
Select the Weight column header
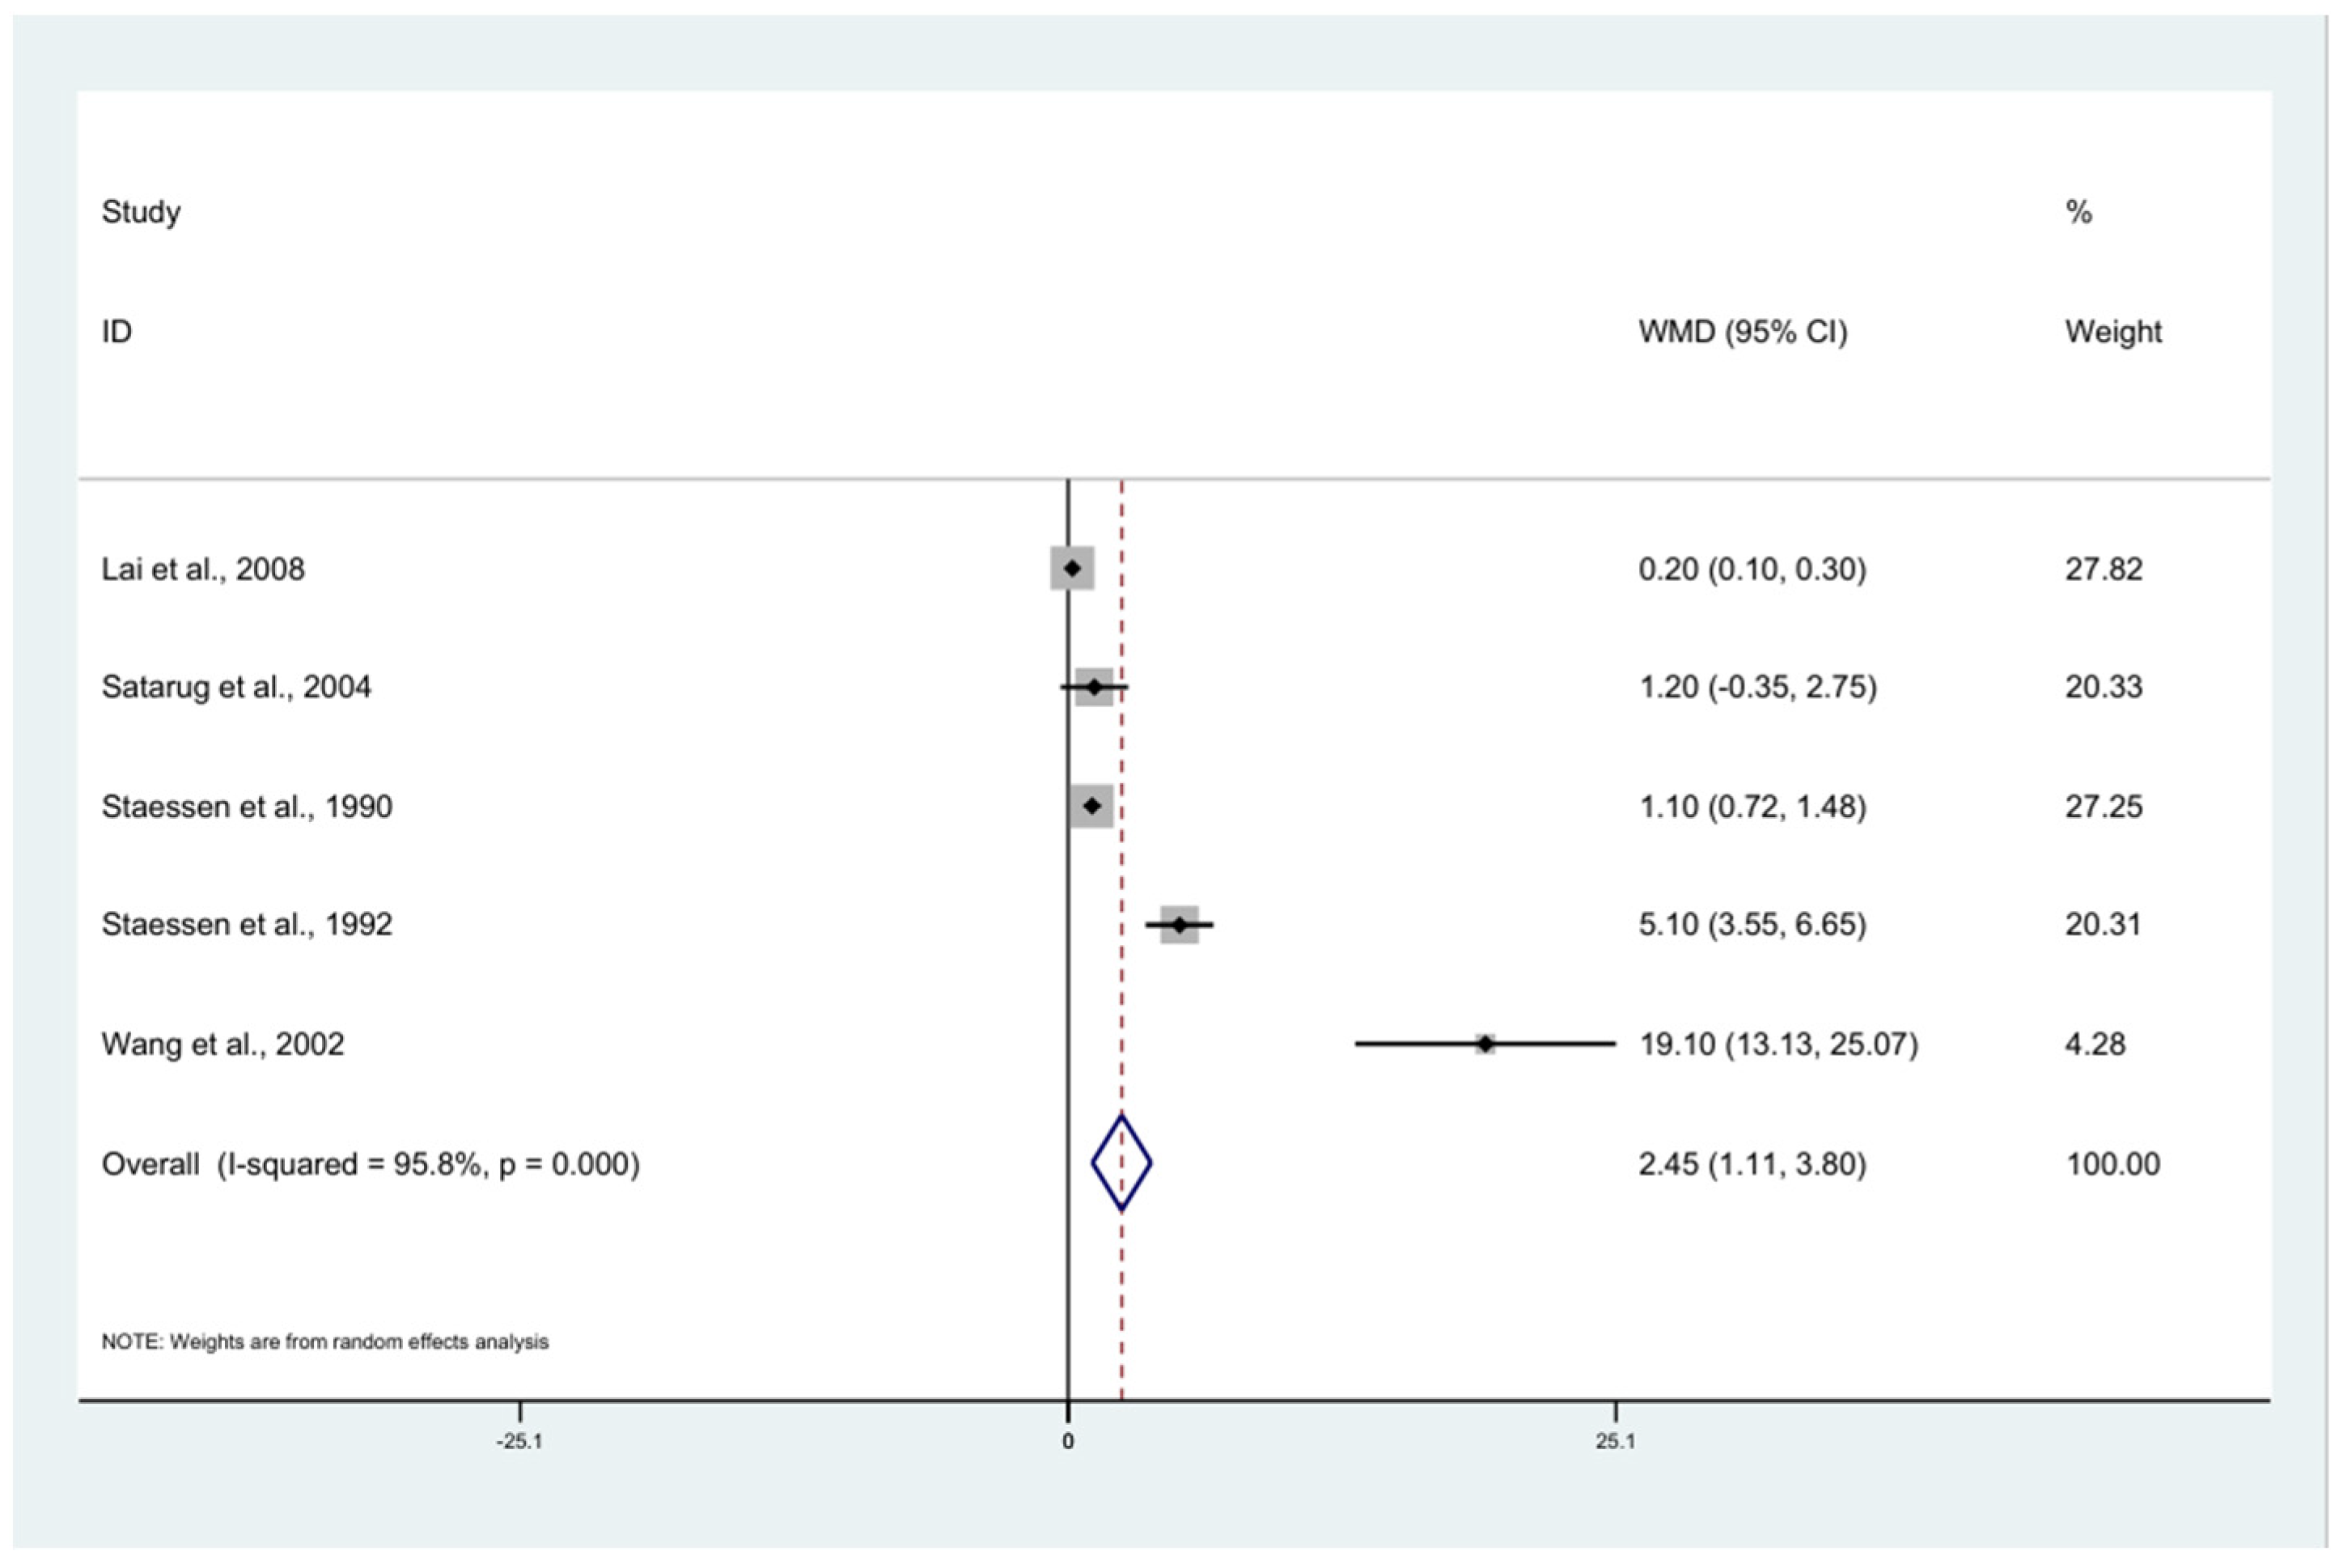(2113, 331)
